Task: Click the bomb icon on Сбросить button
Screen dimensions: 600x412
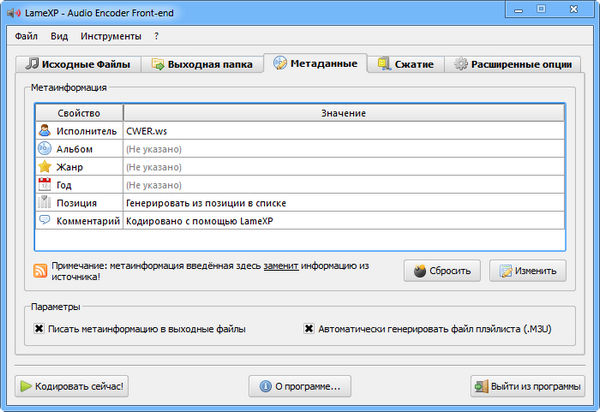Action: [420, 271]
